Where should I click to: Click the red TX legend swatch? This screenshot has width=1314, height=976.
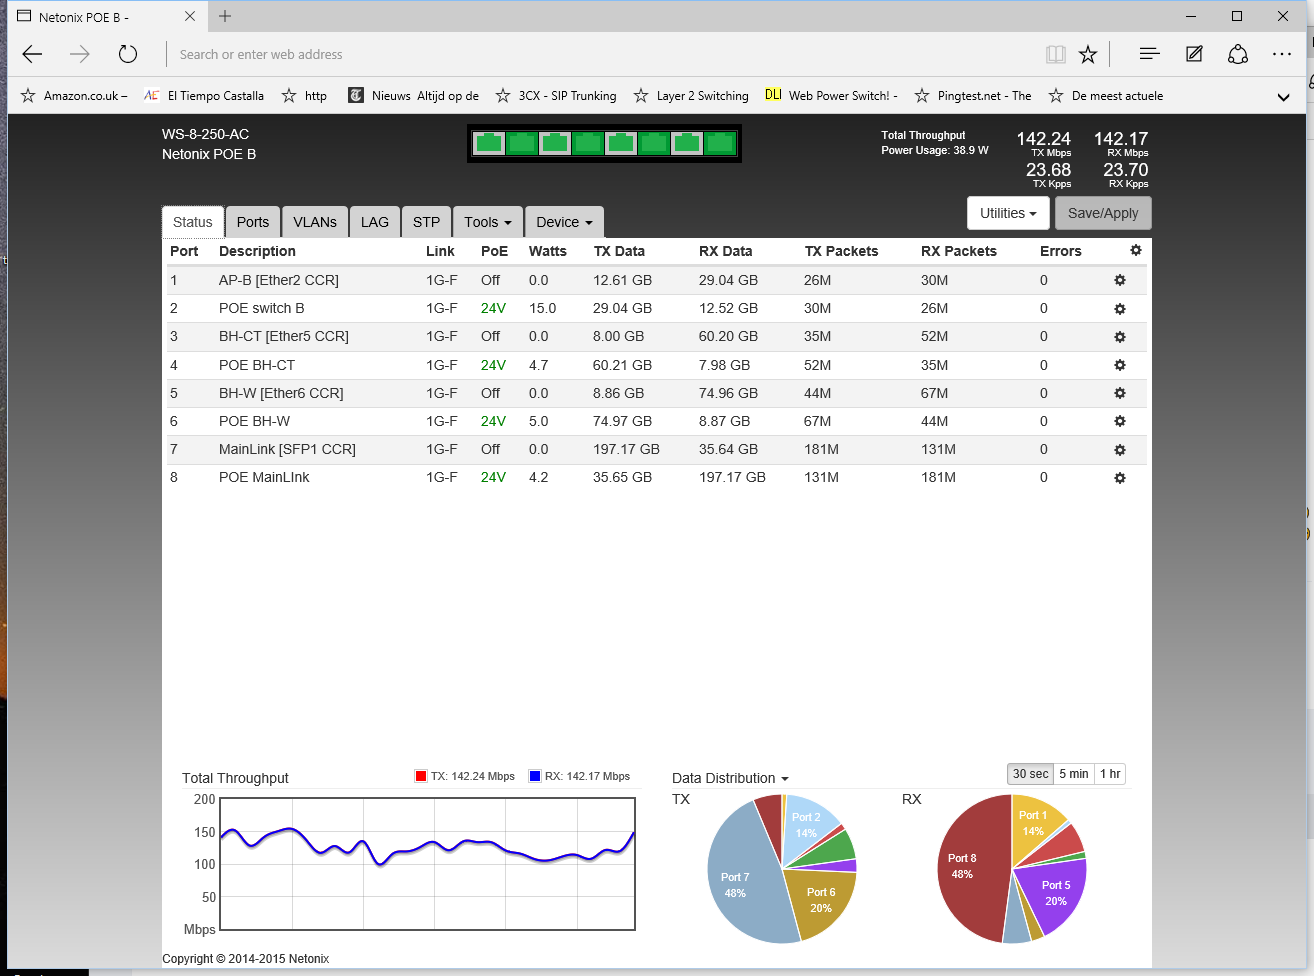click(x=421, y=776)
